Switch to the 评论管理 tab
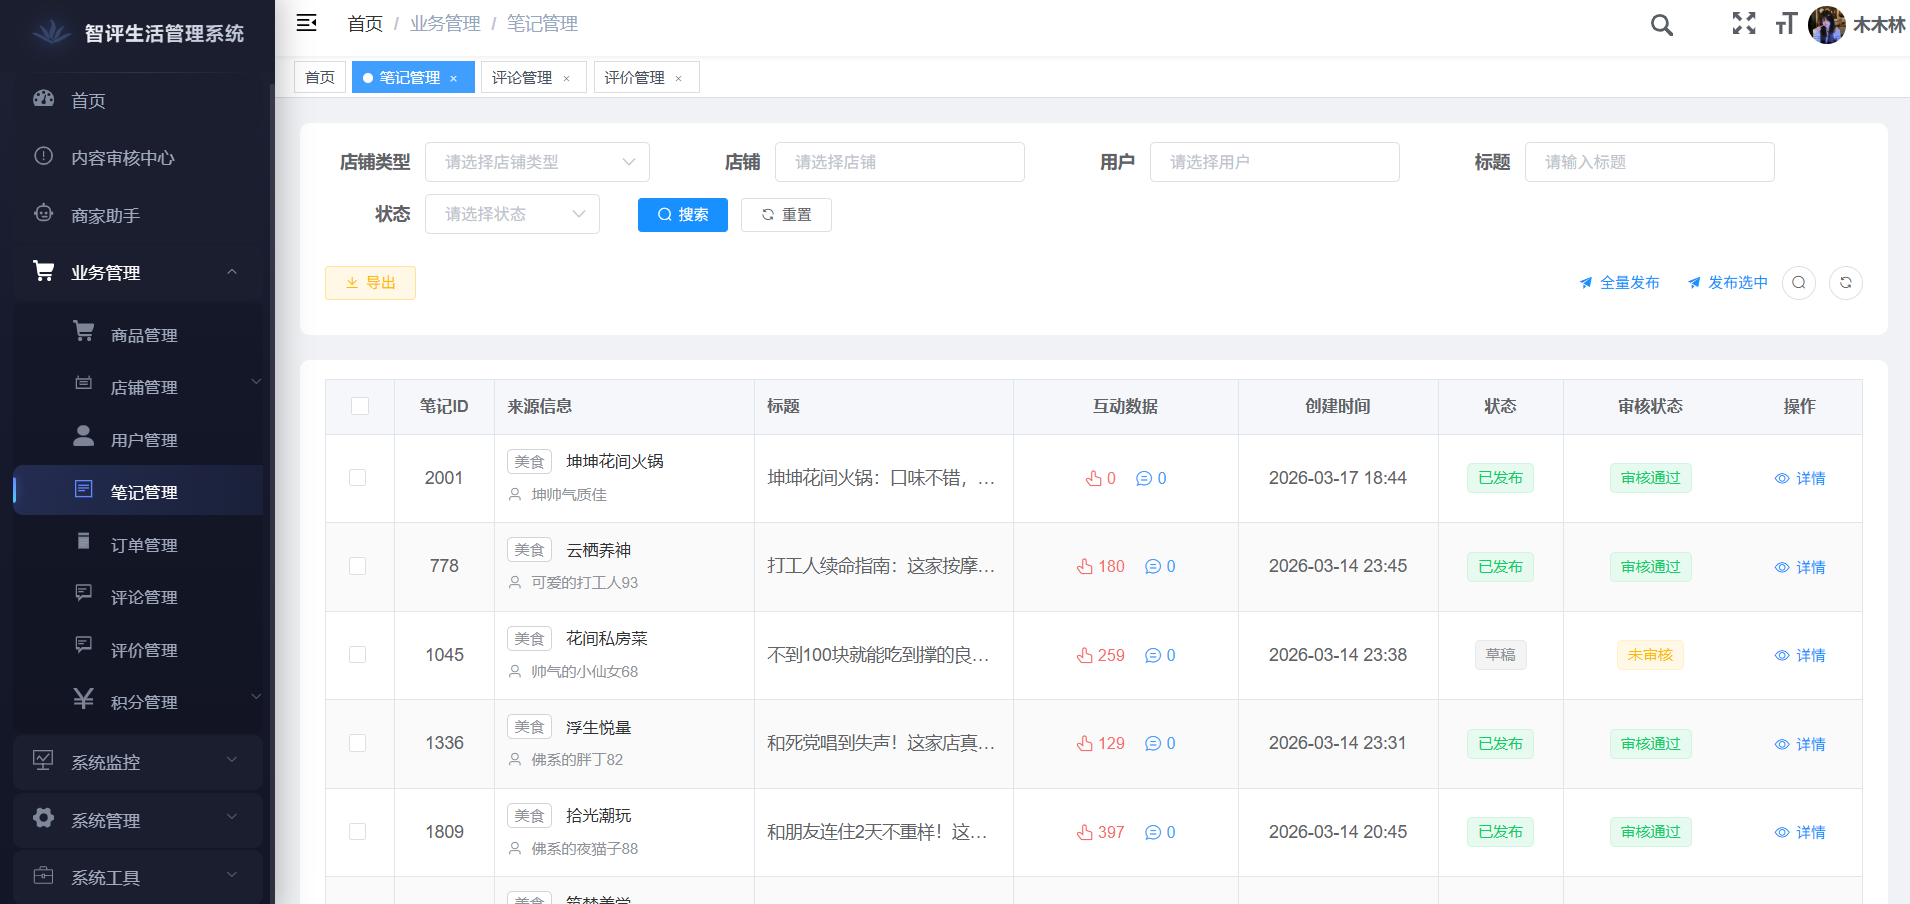Screen dimensions: 1910x904 [x=524, y=77]
